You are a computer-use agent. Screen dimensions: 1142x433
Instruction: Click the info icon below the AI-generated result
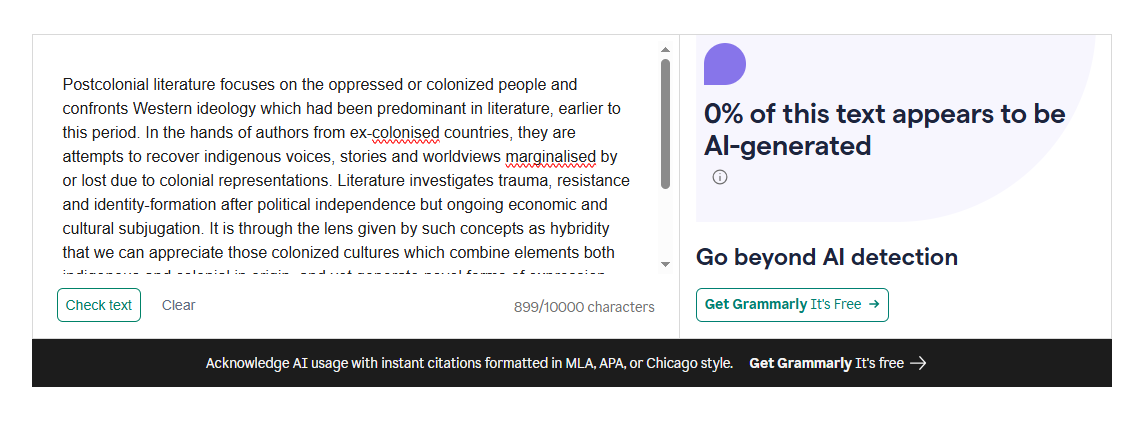point(720,177)
